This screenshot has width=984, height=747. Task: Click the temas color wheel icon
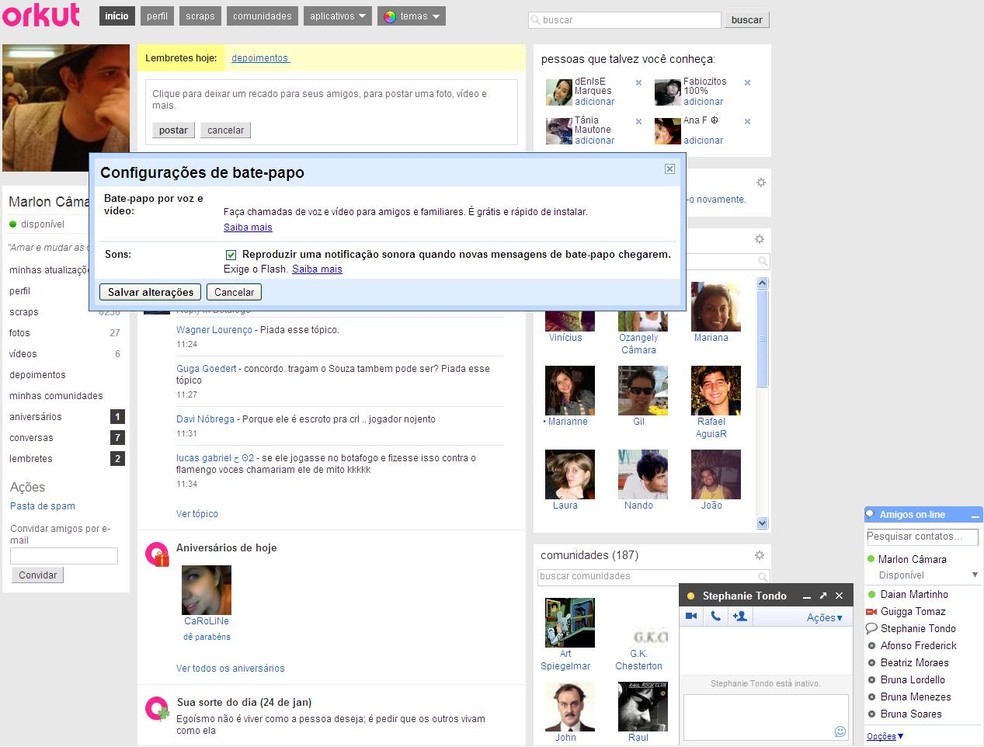pos(390,16)
